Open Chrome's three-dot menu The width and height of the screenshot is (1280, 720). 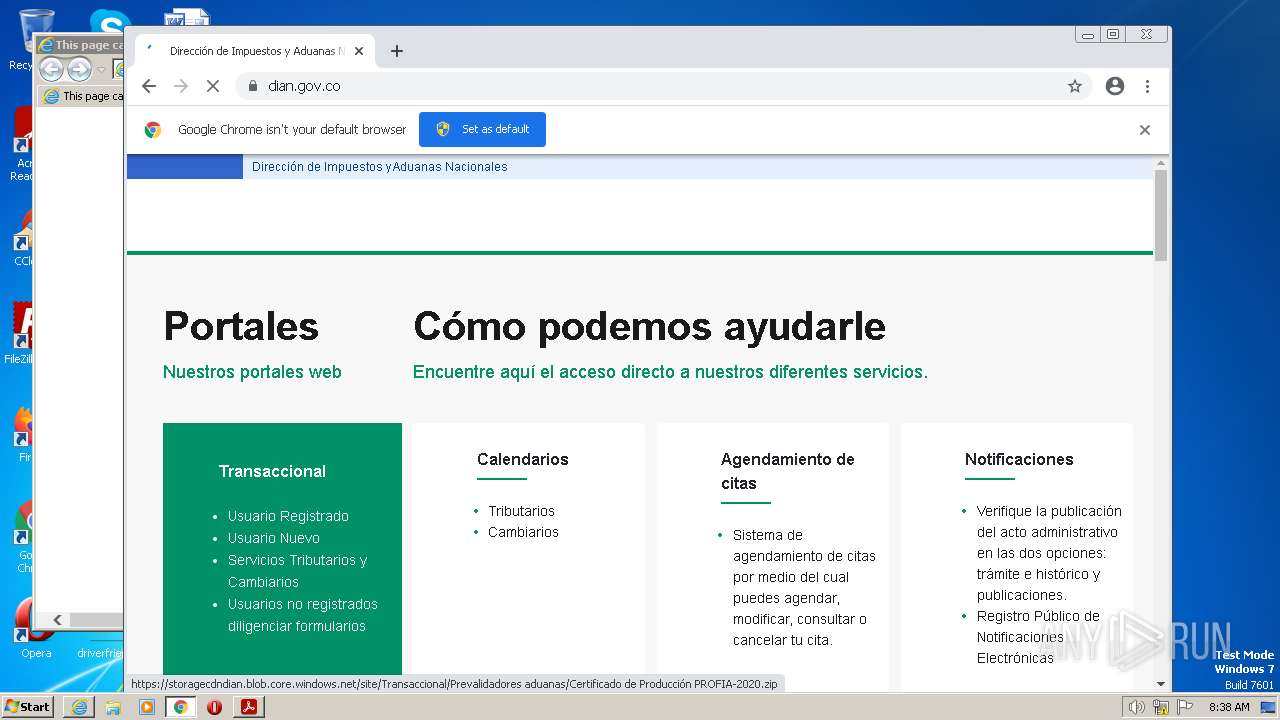[x=1147, y=86]
